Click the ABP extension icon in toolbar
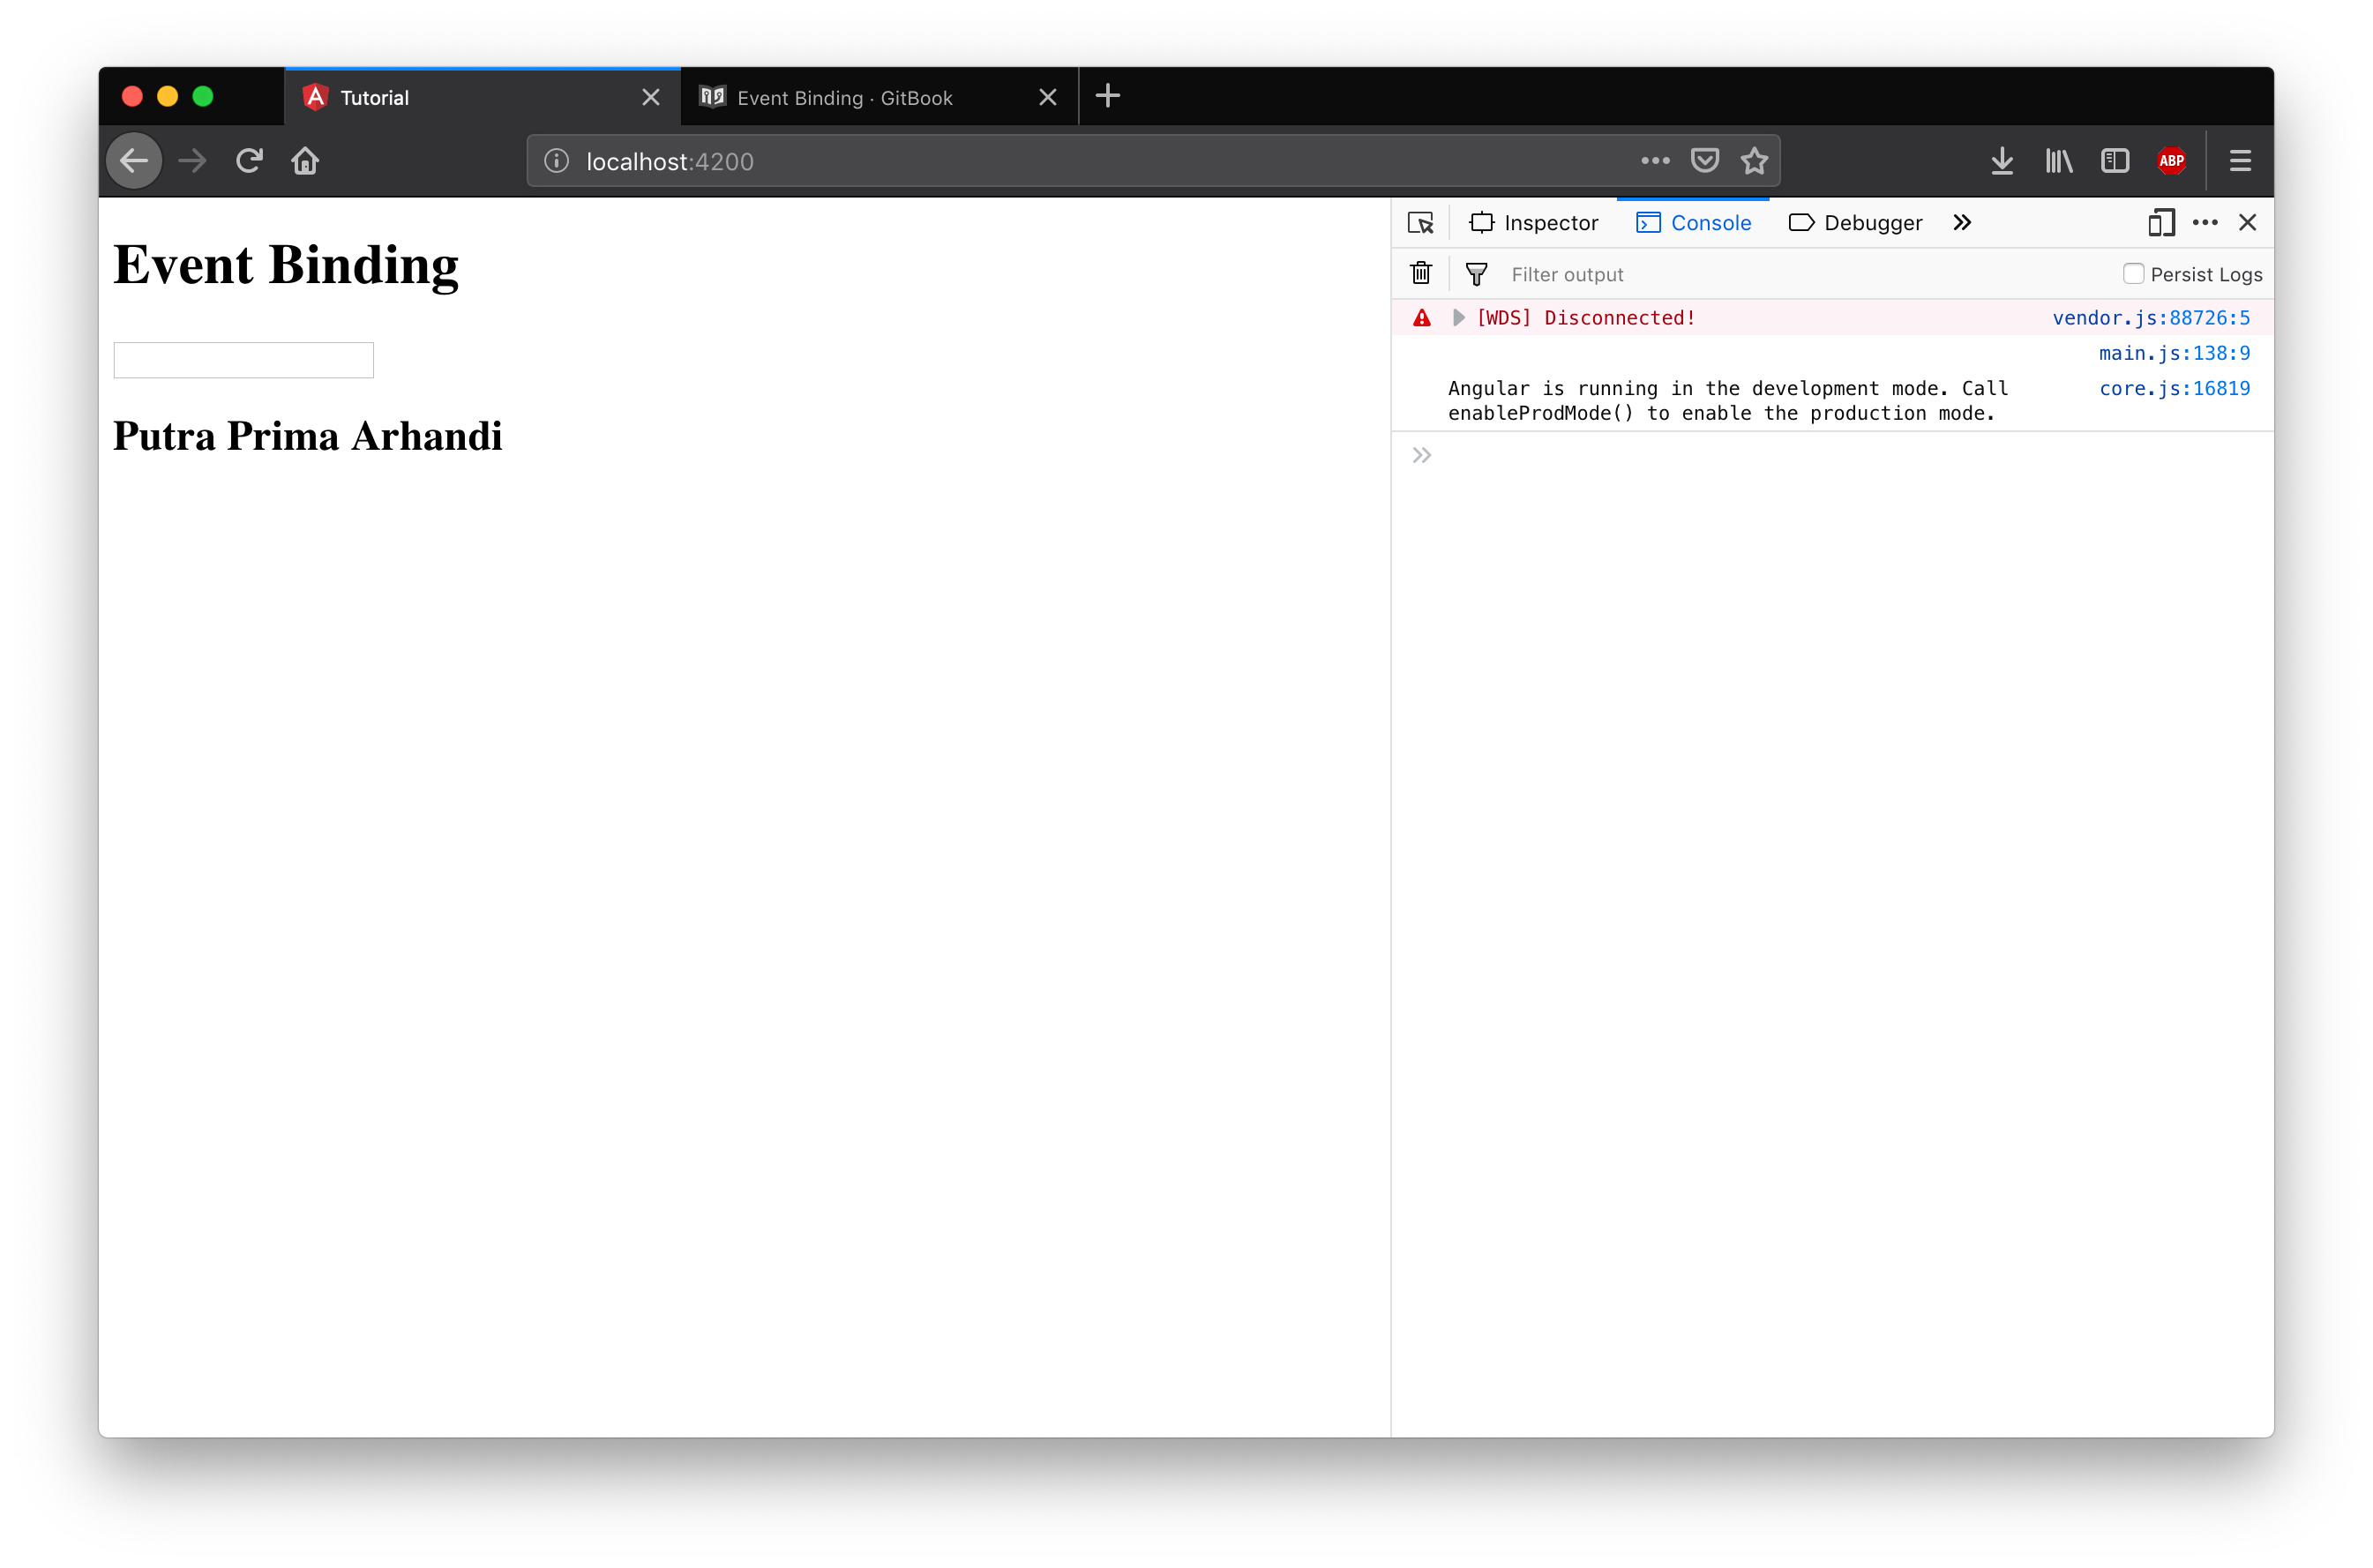This screenshot has height=1568, width=2373. pos(2170,161)
